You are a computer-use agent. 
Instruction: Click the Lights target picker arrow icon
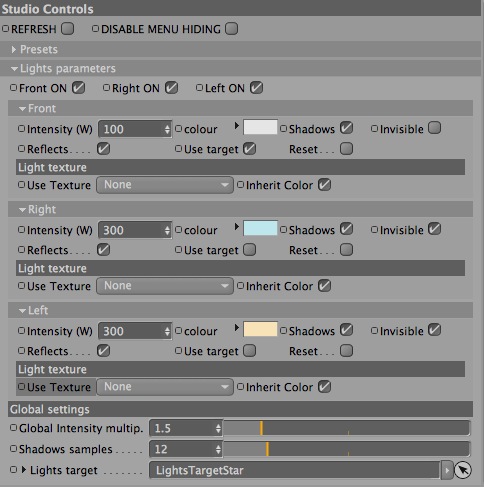(463, 470)
